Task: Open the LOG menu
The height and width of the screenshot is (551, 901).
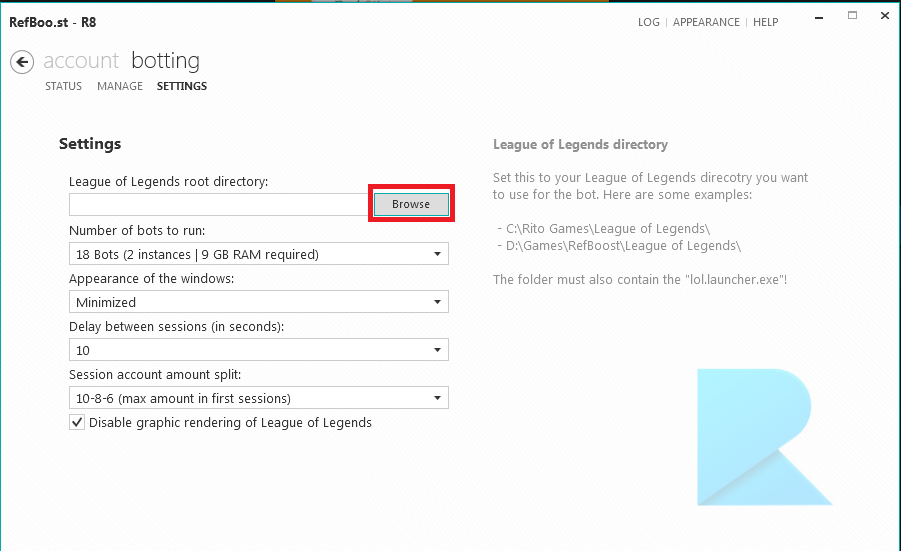Action: (648, 22)
